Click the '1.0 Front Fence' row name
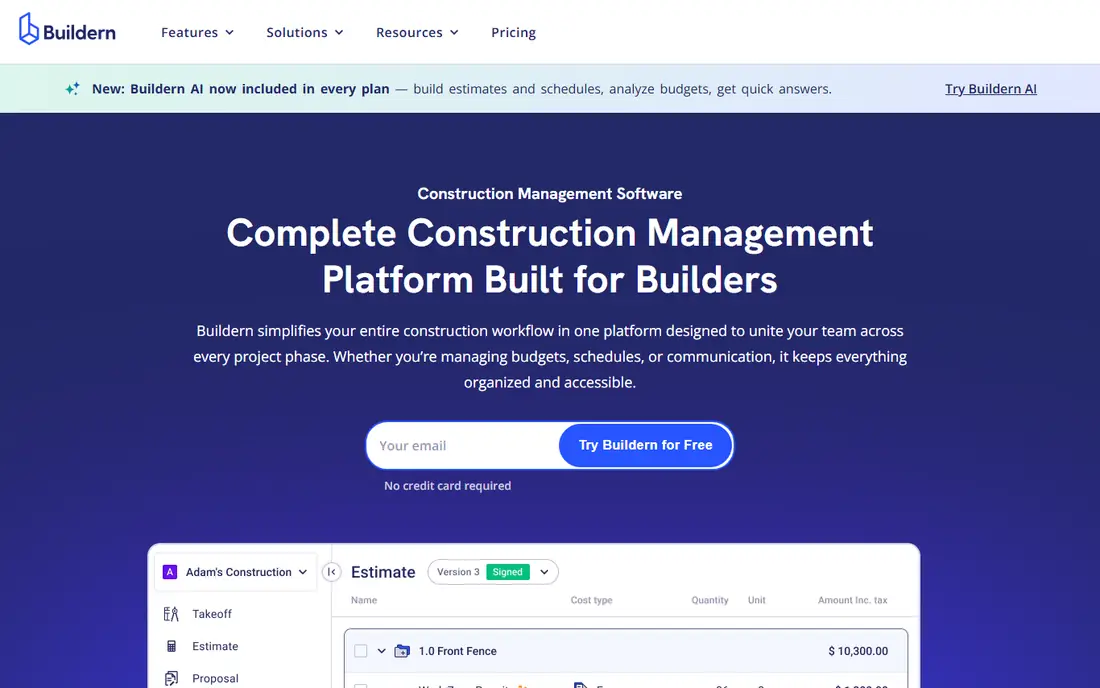 click(x=457, y=651)
